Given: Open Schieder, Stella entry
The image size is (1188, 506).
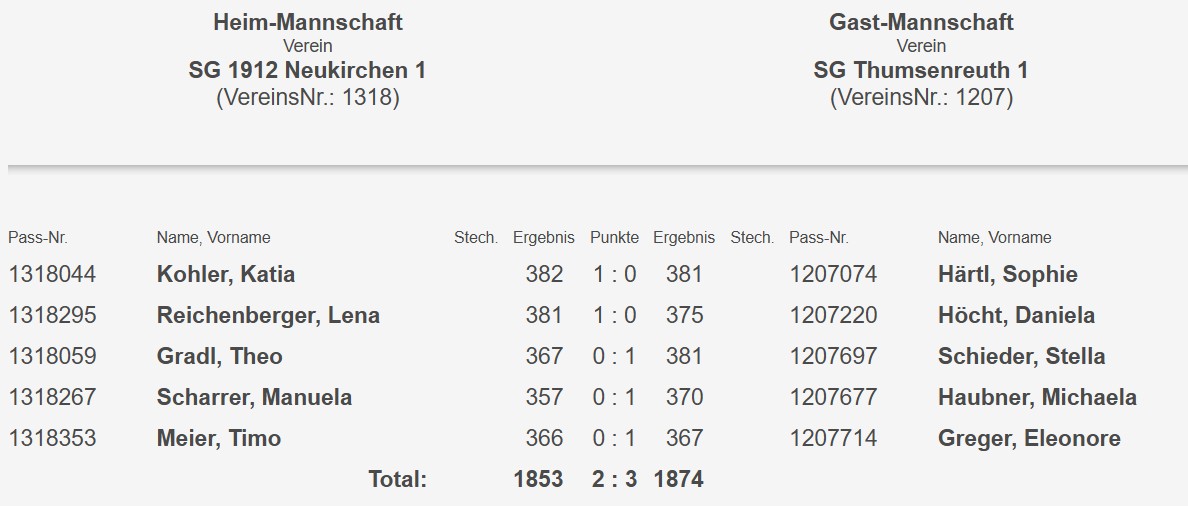Looking at the screenshot, I should [x=1022, y=357].
